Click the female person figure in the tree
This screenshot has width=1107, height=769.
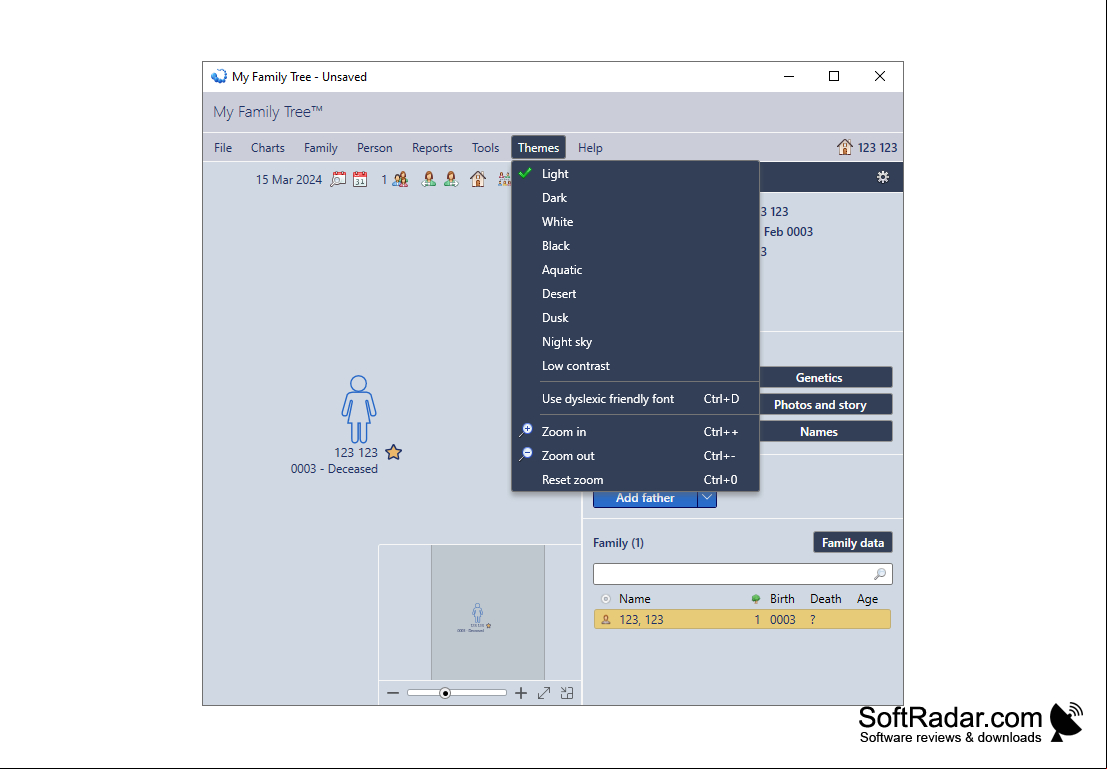pyautogui.click(x=359, y=409)
